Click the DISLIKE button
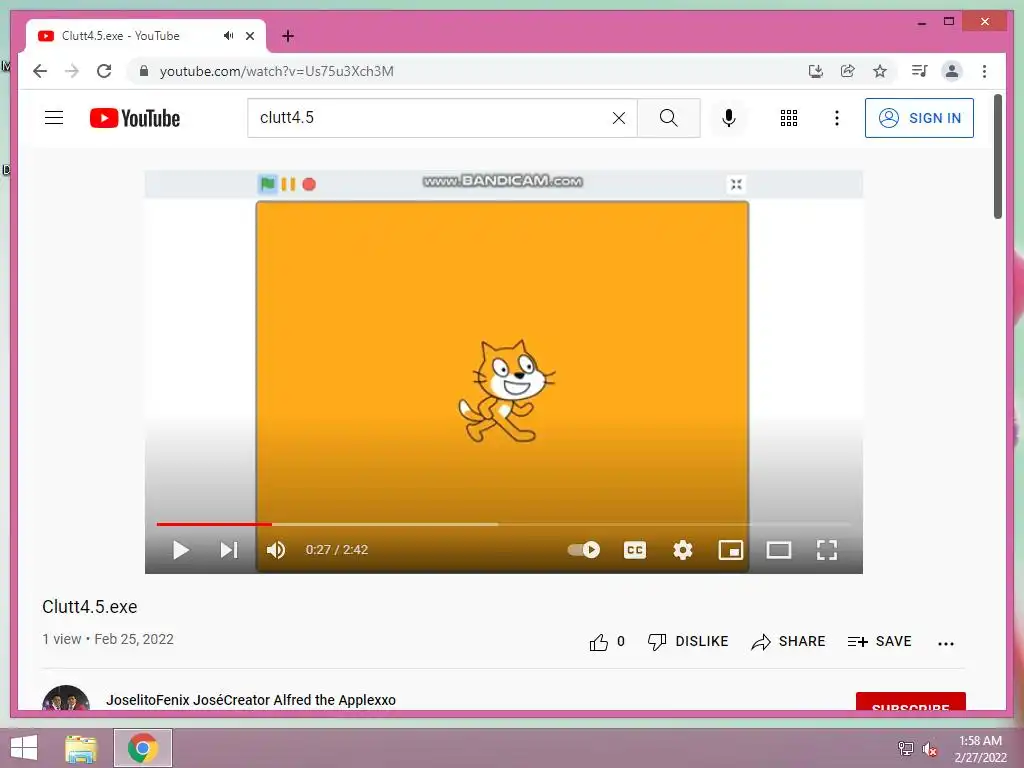Screen dimensions: 1024x768 click(x=688, y=642)
